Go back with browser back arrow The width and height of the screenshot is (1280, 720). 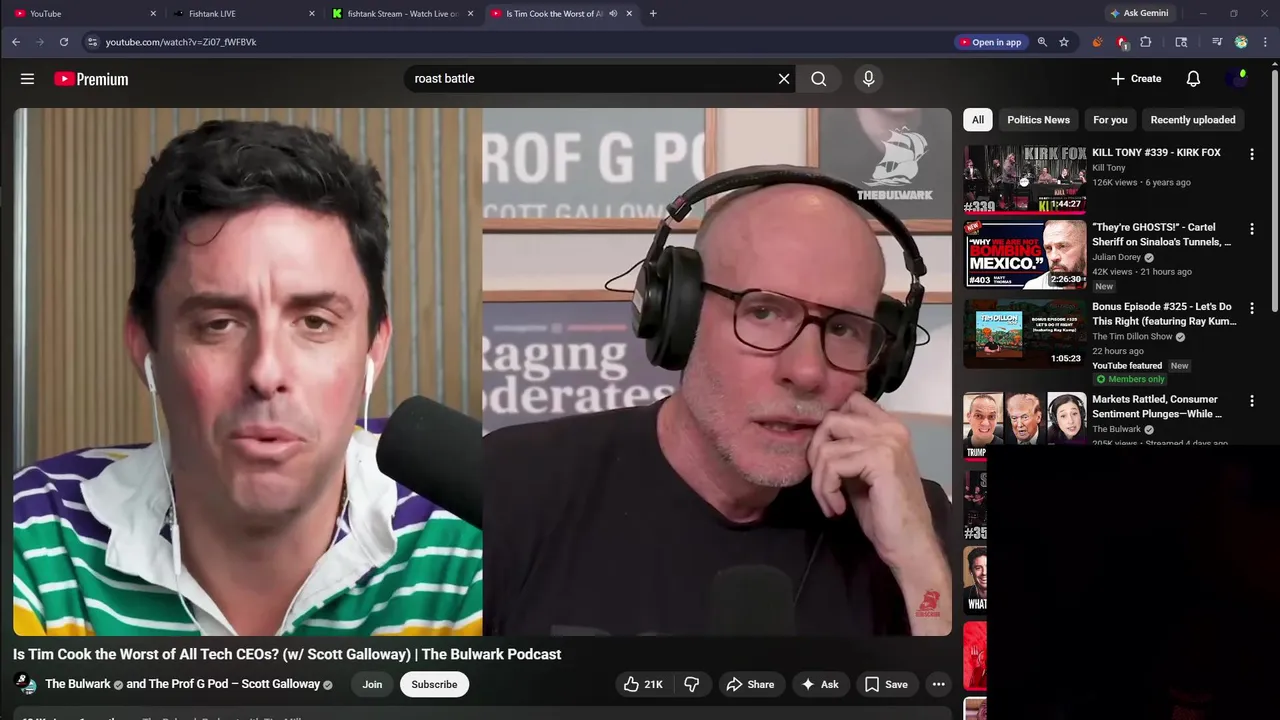(16, 42)
